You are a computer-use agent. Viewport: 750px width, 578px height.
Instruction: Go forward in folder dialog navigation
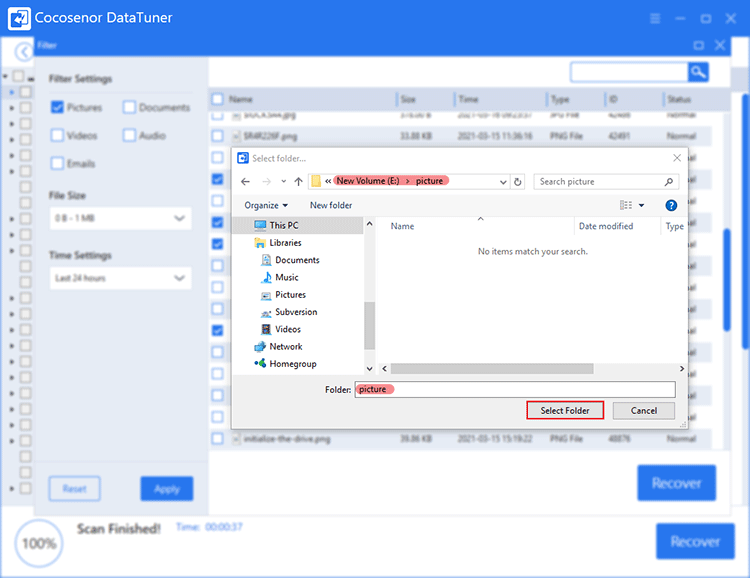click(x=266, y=181)
